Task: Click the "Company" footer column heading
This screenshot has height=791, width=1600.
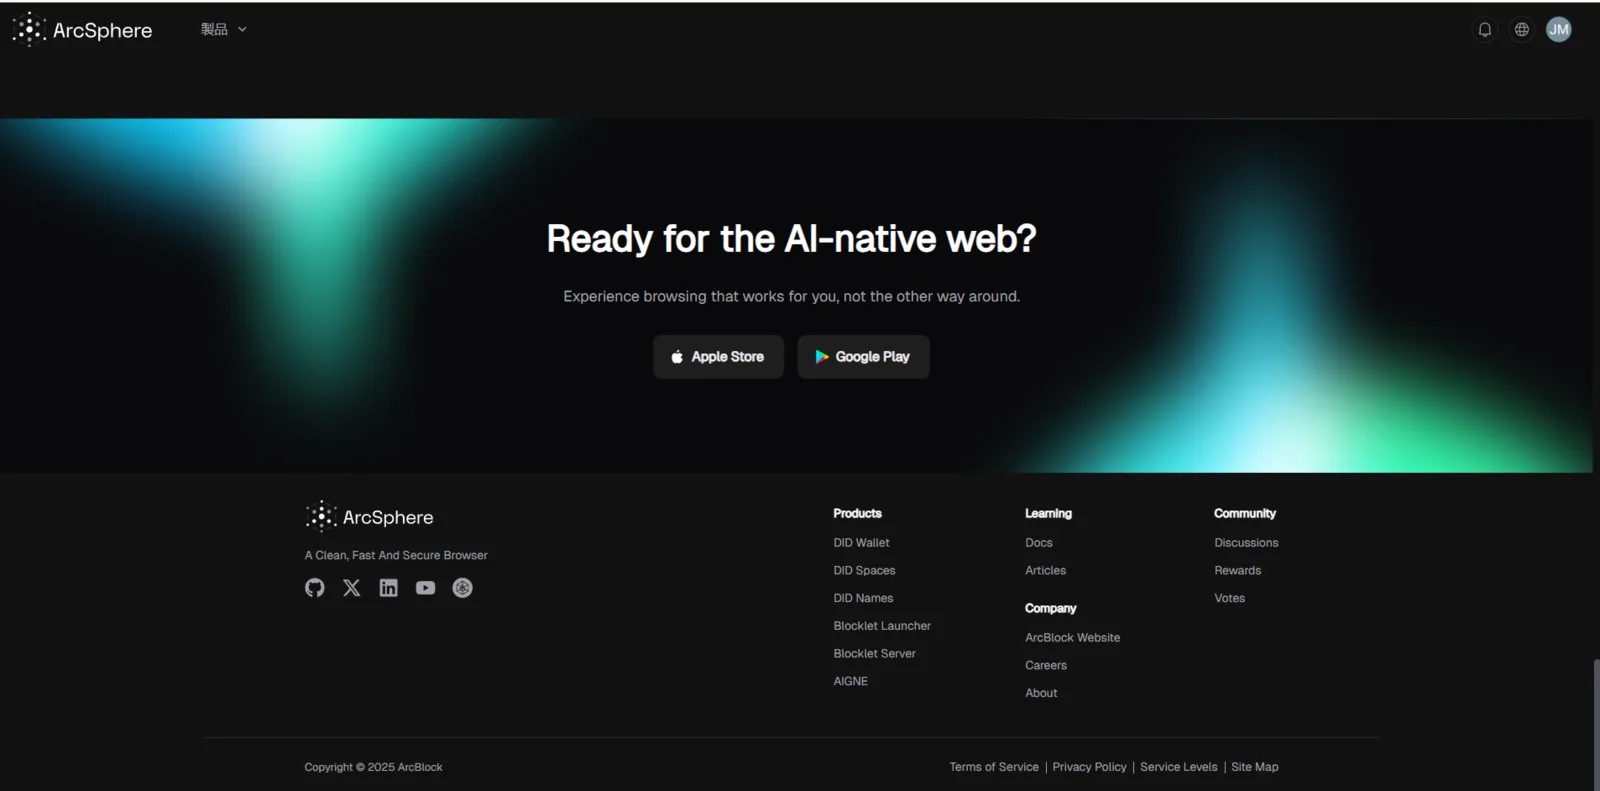Action: tap(1050, 608)
